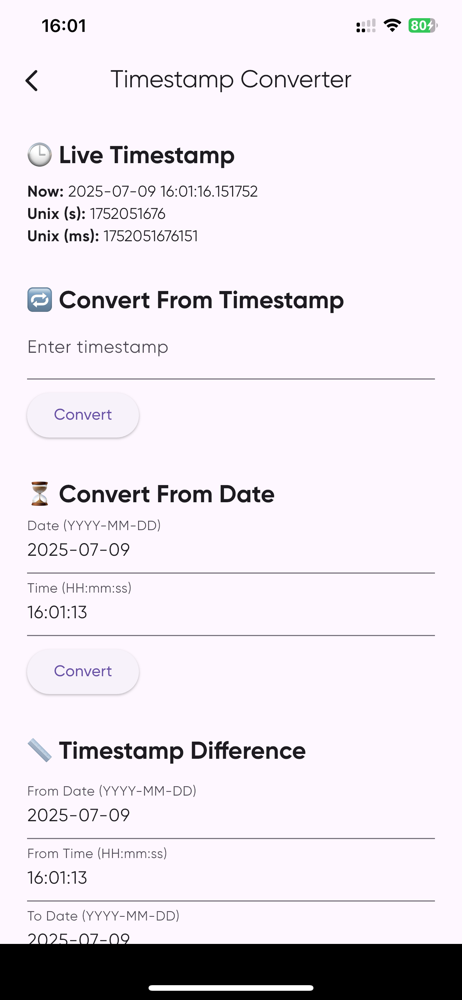The height and width of the screenshot is (1000, 462).
Task: Click the ruler icon beside Timestamp Difference
Action: coord(40,750)
